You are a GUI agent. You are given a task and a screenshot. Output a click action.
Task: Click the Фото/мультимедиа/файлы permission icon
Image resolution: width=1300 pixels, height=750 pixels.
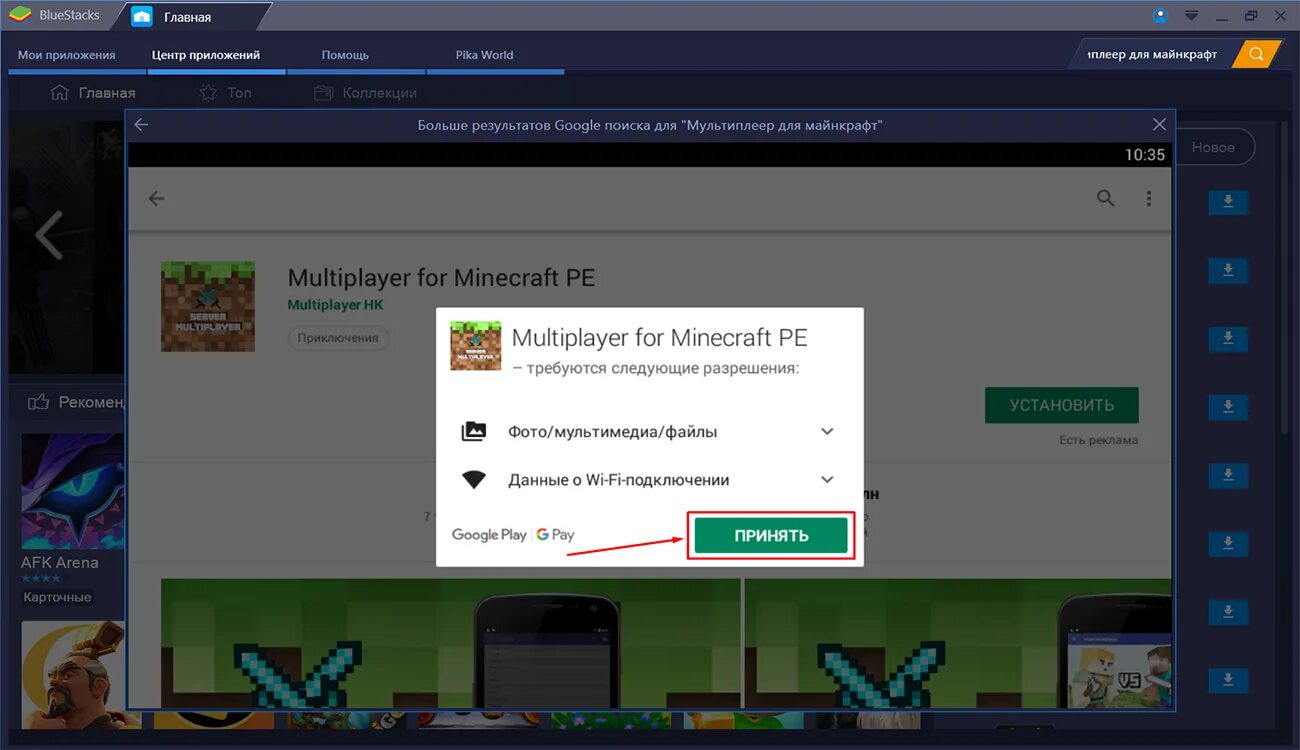pyautogui.click(x=474, y=432)
